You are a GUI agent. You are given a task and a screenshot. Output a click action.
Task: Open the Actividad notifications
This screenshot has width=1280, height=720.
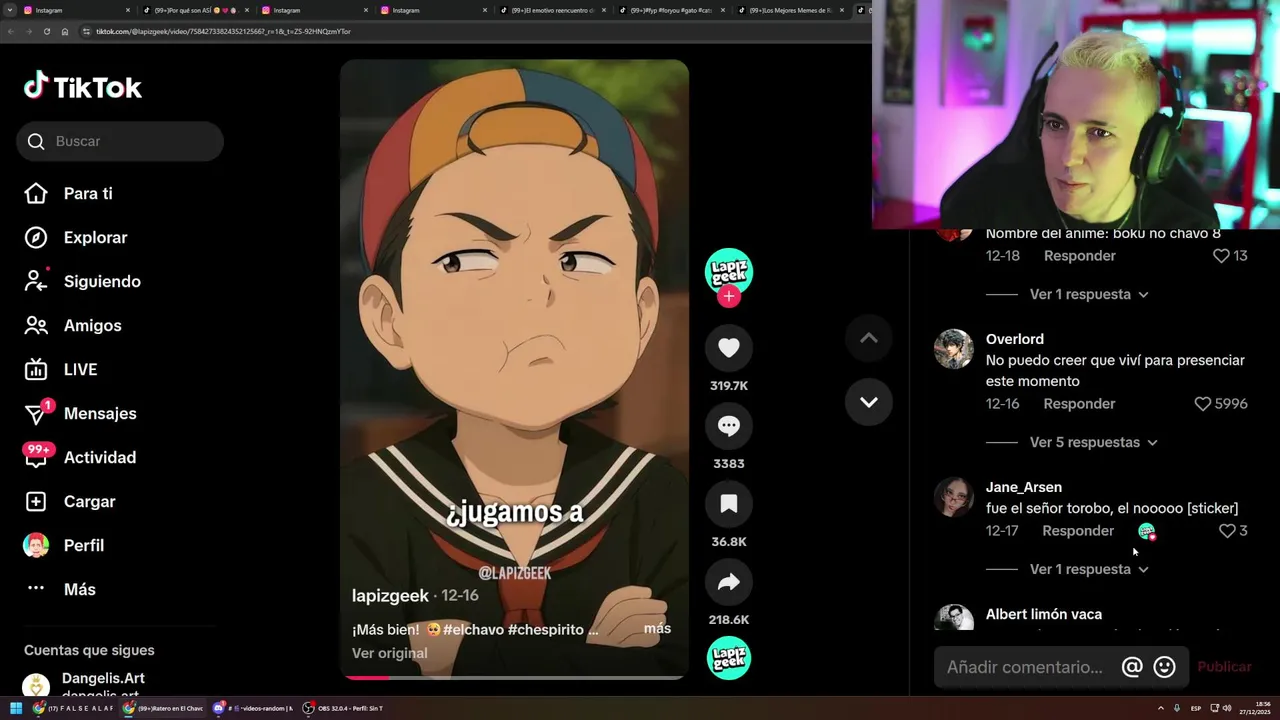pos(80,457)
